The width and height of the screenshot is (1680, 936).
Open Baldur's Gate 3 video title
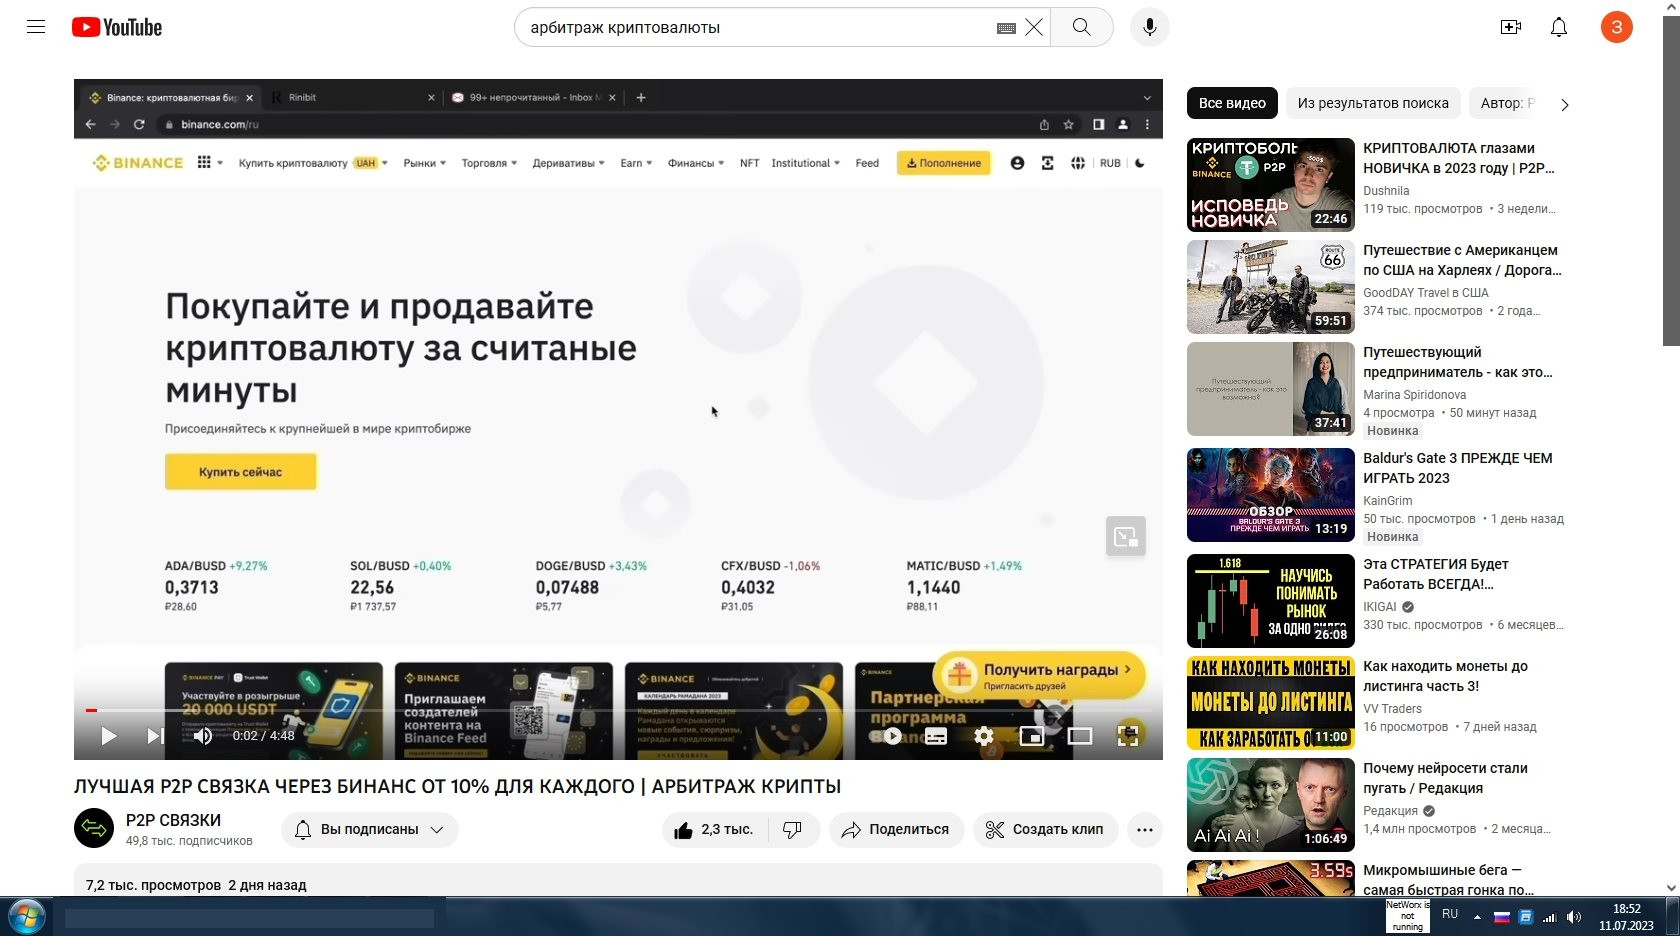pos(1458,468)
